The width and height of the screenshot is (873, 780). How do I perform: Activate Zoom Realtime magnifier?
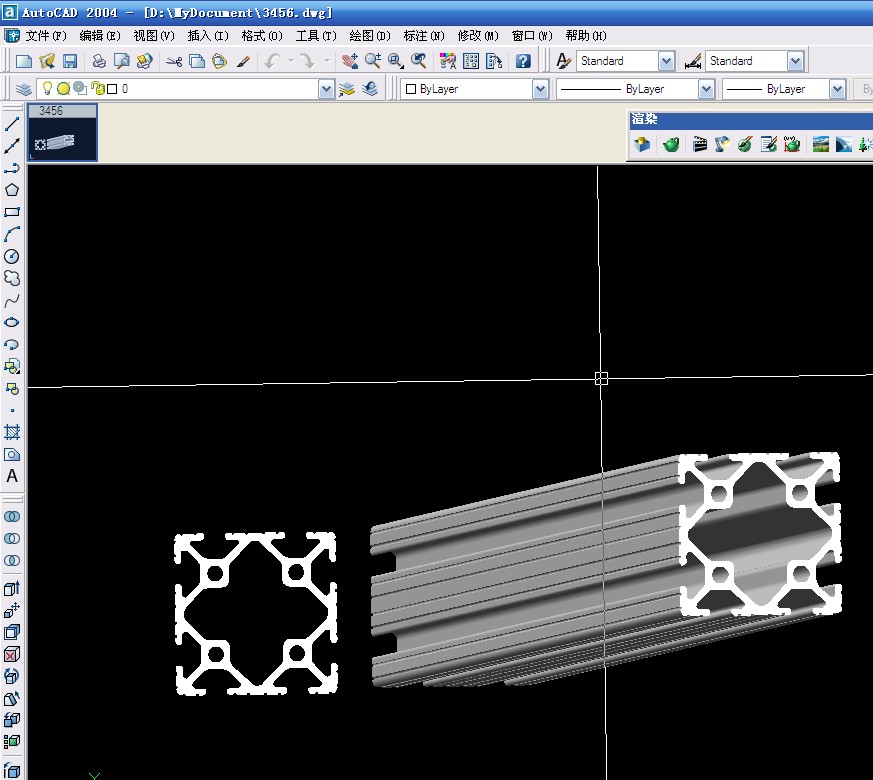[x=373, y=61]
